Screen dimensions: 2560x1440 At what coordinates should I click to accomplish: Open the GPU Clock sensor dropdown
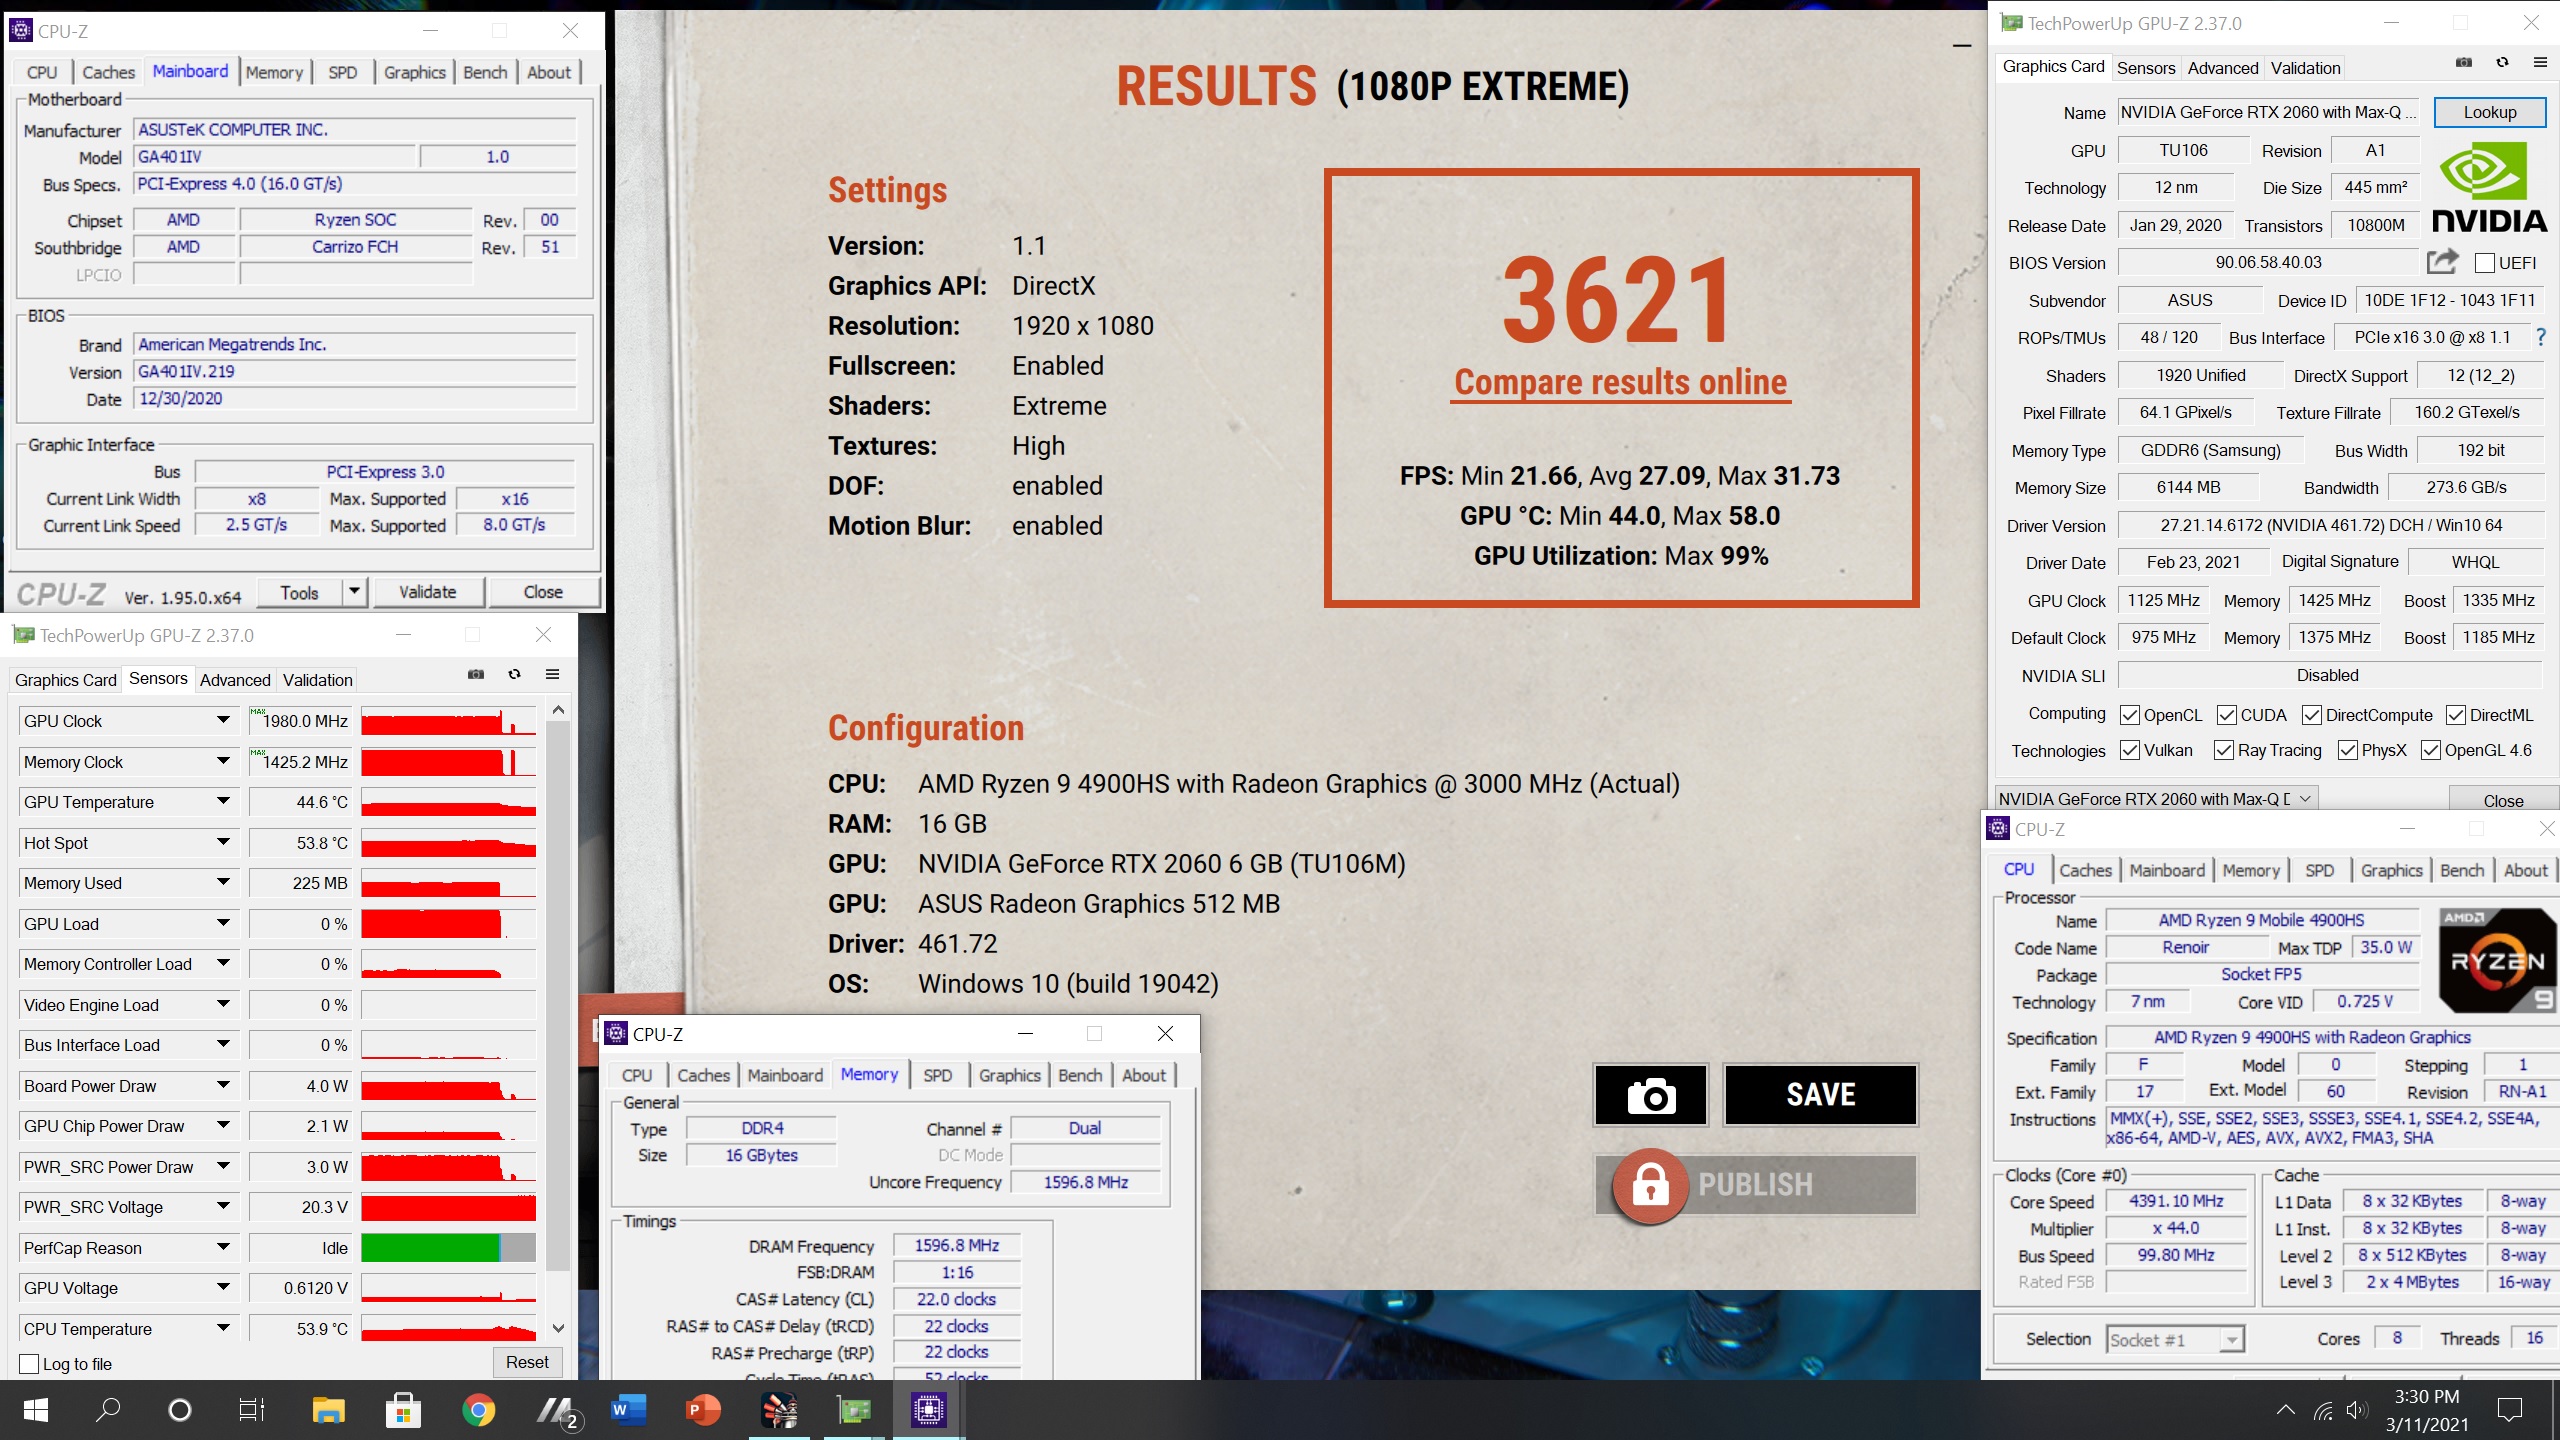click(223, 720)
